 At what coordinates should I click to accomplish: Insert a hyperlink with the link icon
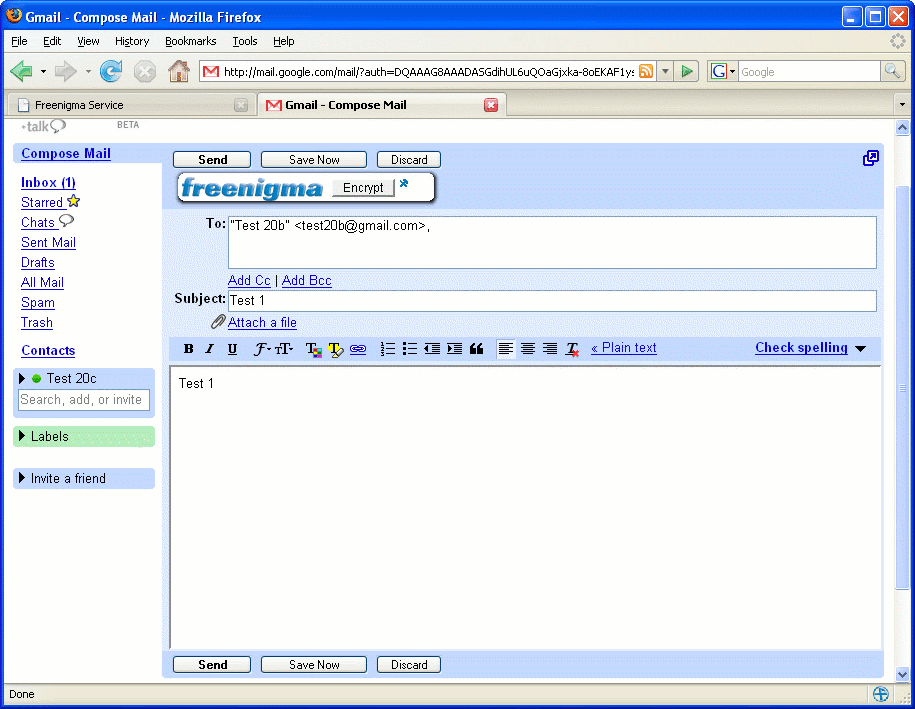[358, 349]
